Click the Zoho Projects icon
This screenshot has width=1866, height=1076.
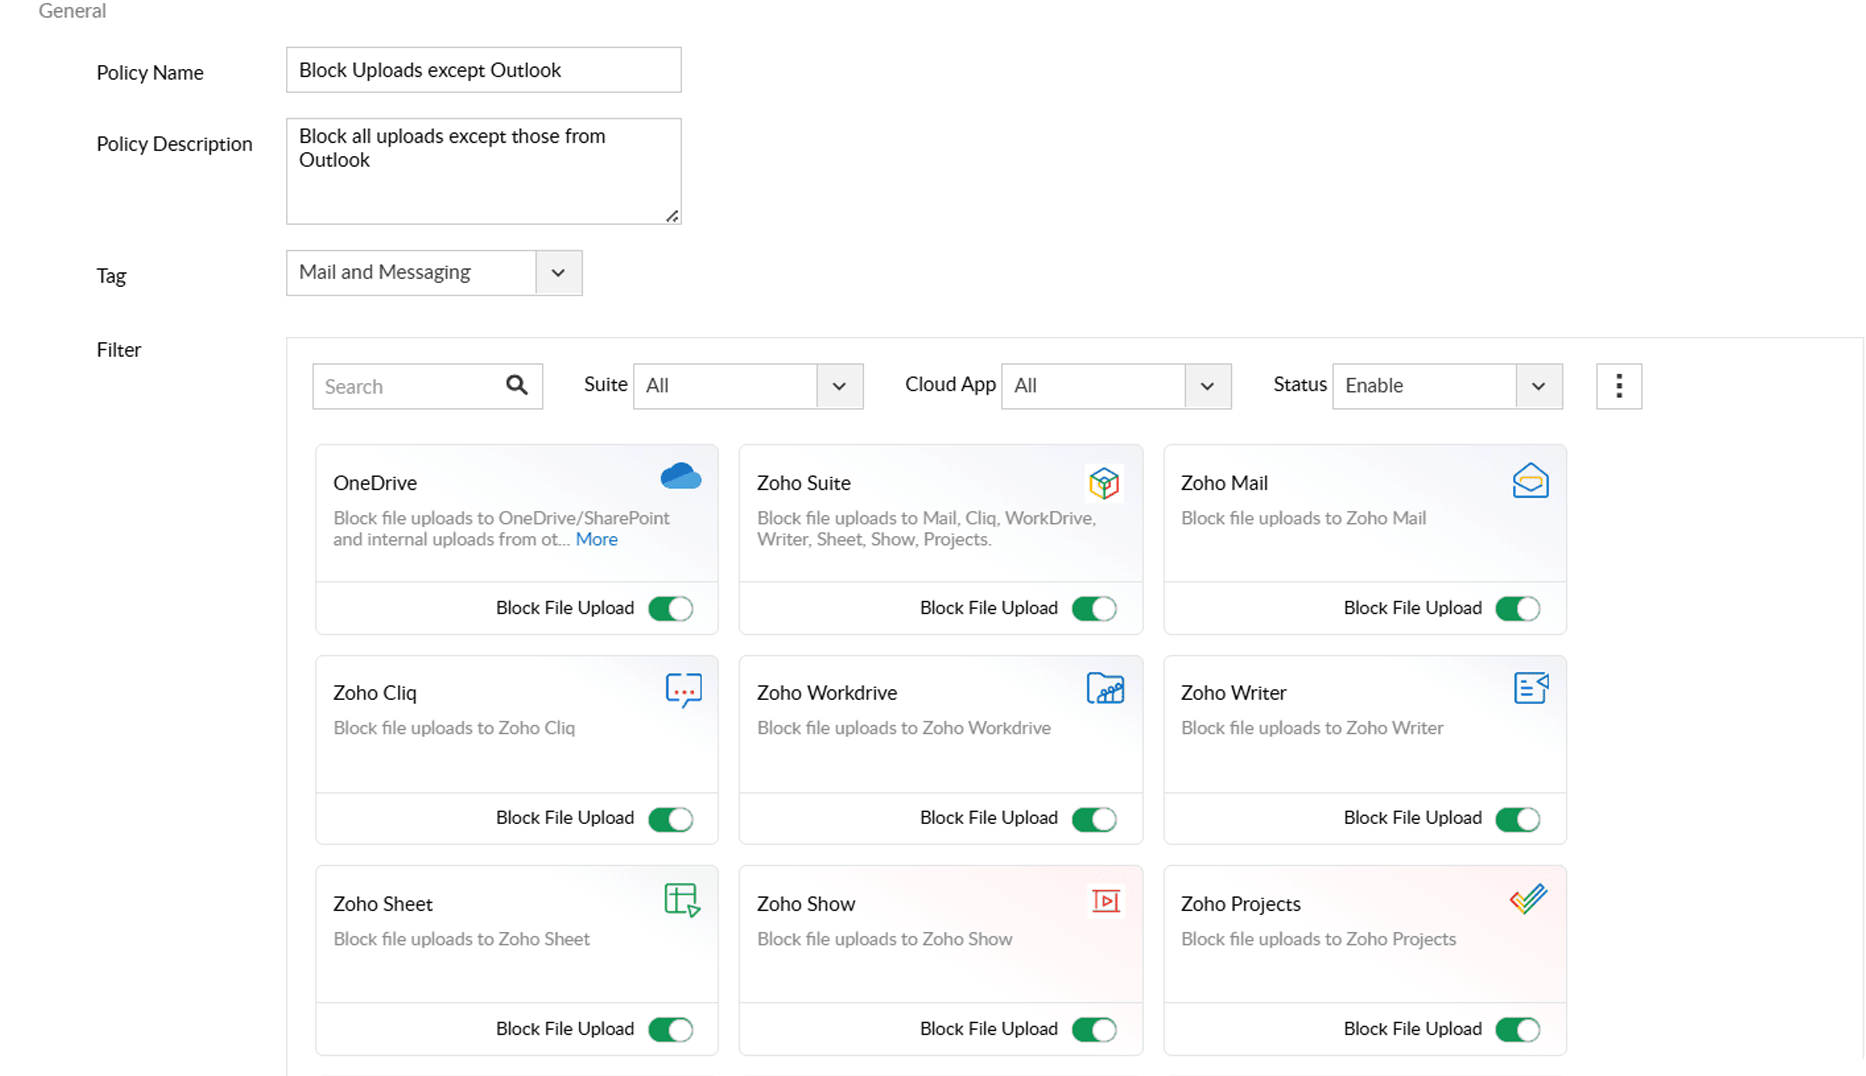pyautogui.click(x=1526, y=898)
